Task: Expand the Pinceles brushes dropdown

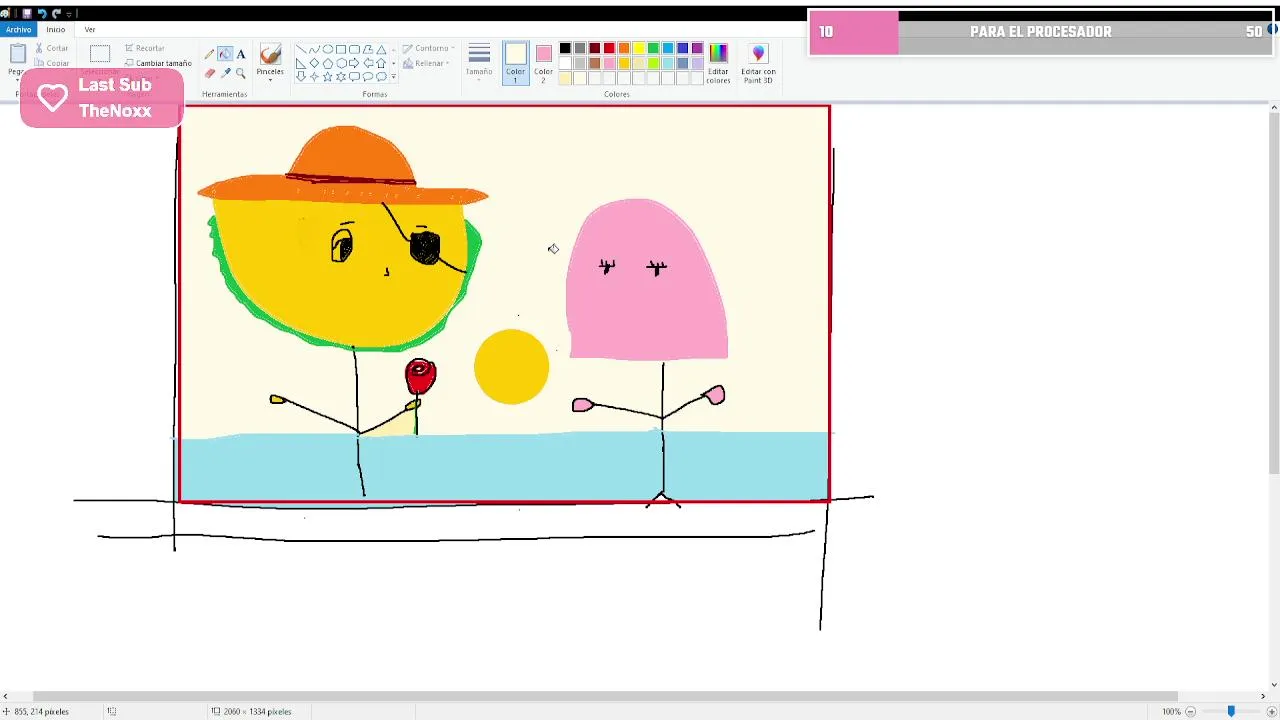Action: [x=270, y=78]
